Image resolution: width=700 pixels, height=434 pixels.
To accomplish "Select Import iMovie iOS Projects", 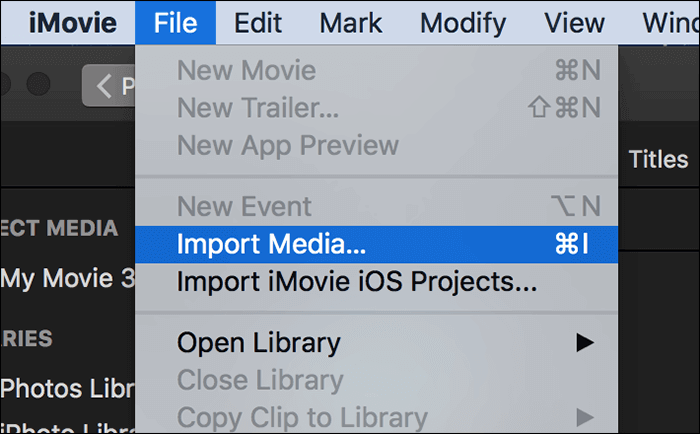I will (x=357, y=281).
